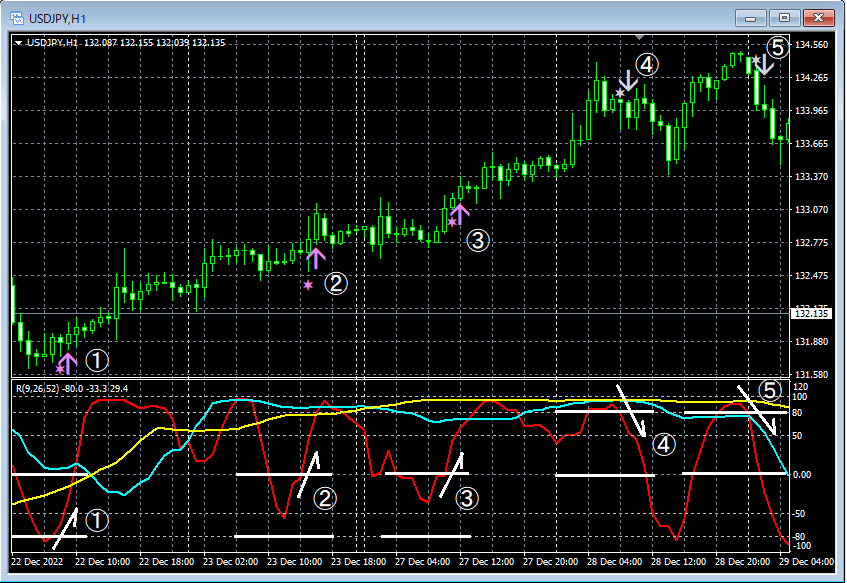Click the 132.775 price scale value
The height and width of the screenshot is (583, 847).
click(x=811, y=243)
